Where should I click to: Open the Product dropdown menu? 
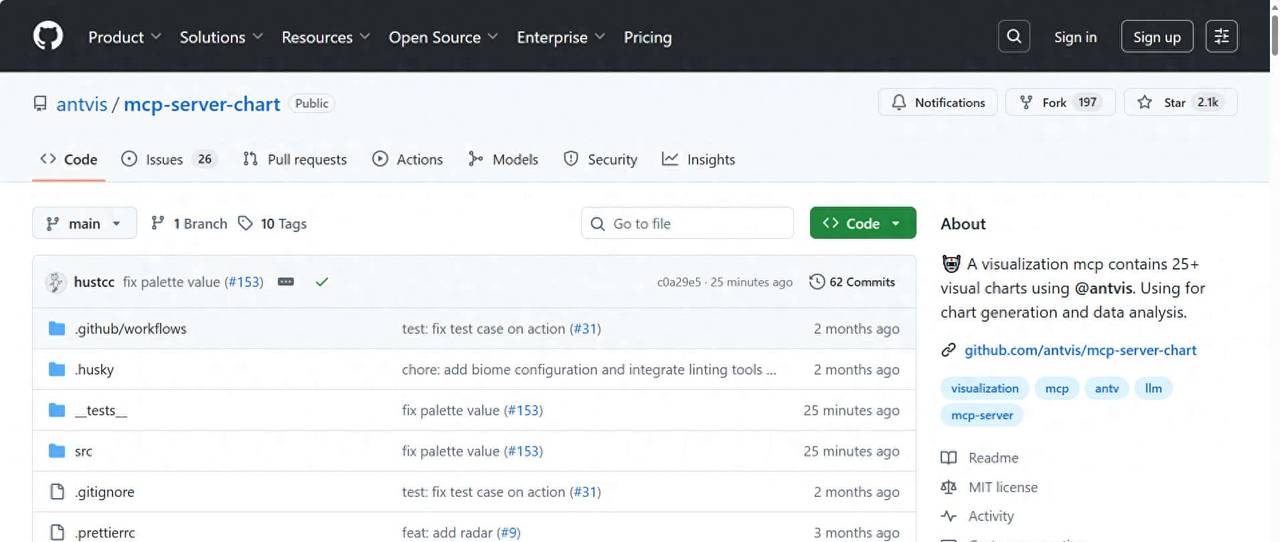124,37
